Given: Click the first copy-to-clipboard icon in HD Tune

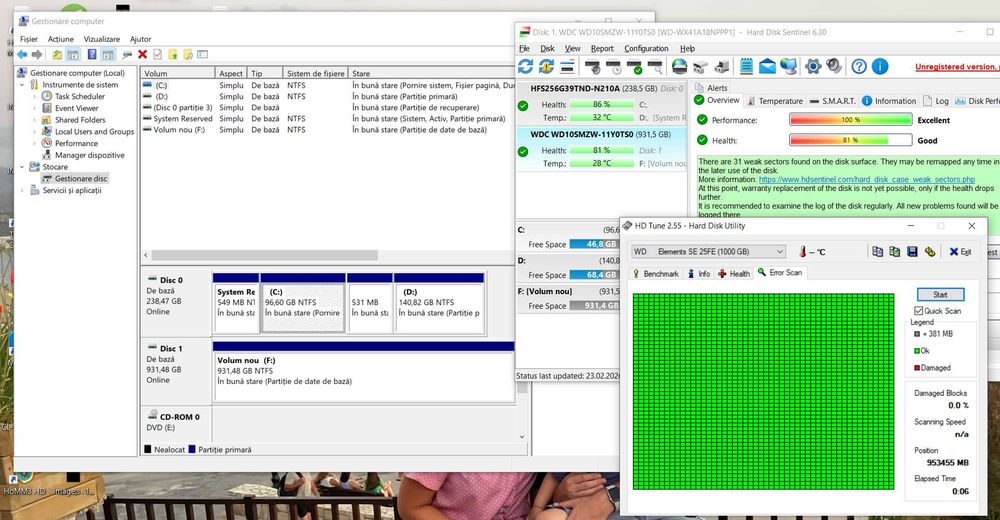Looking at the screenshot, I should (878, 252).
